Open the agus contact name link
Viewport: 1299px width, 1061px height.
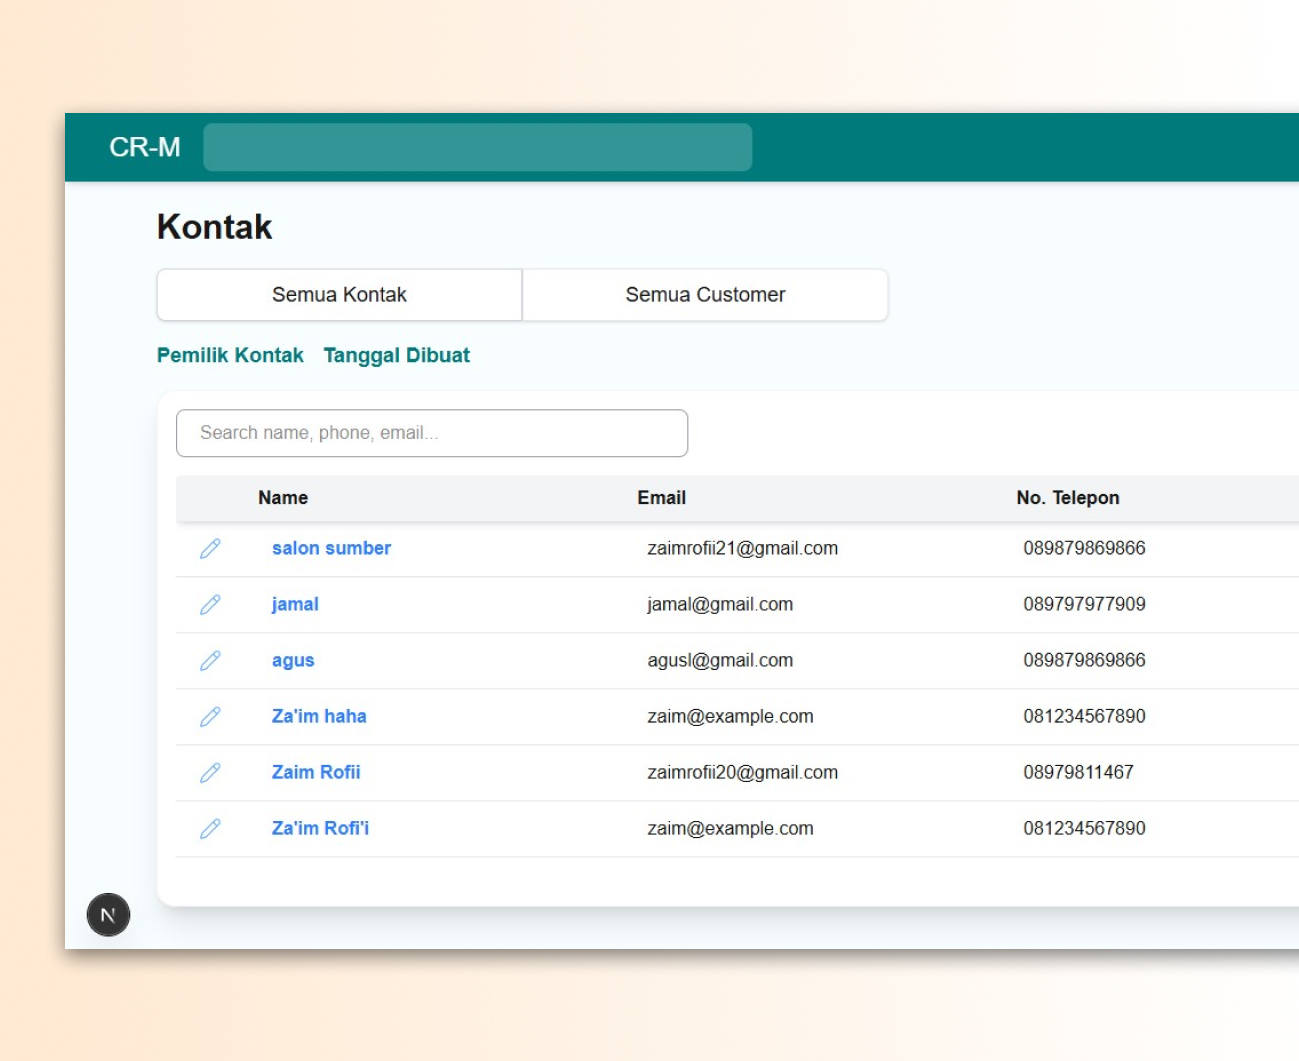pos(293,660)
